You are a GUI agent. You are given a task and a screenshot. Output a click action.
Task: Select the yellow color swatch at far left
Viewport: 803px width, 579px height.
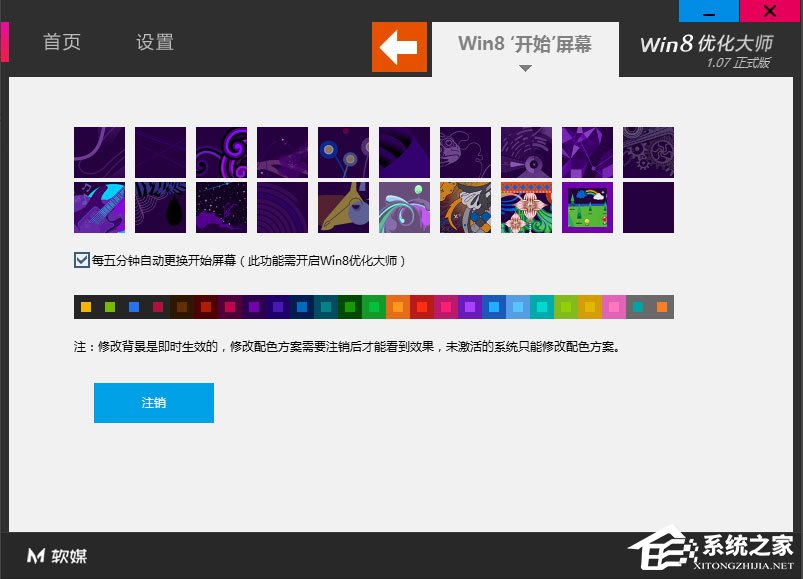click(x=85, y=305)
